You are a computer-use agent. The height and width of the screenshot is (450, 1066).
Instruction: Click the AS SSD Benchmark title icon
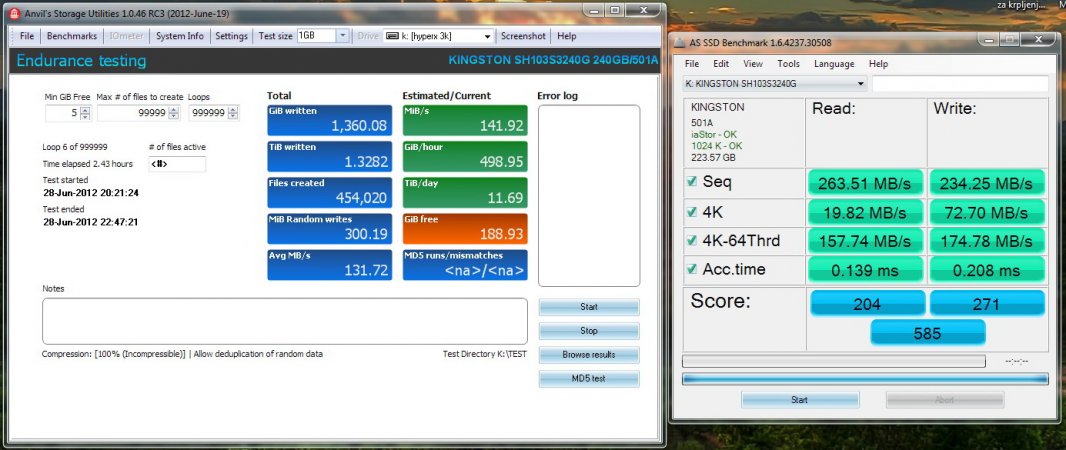tap(679, 43)
